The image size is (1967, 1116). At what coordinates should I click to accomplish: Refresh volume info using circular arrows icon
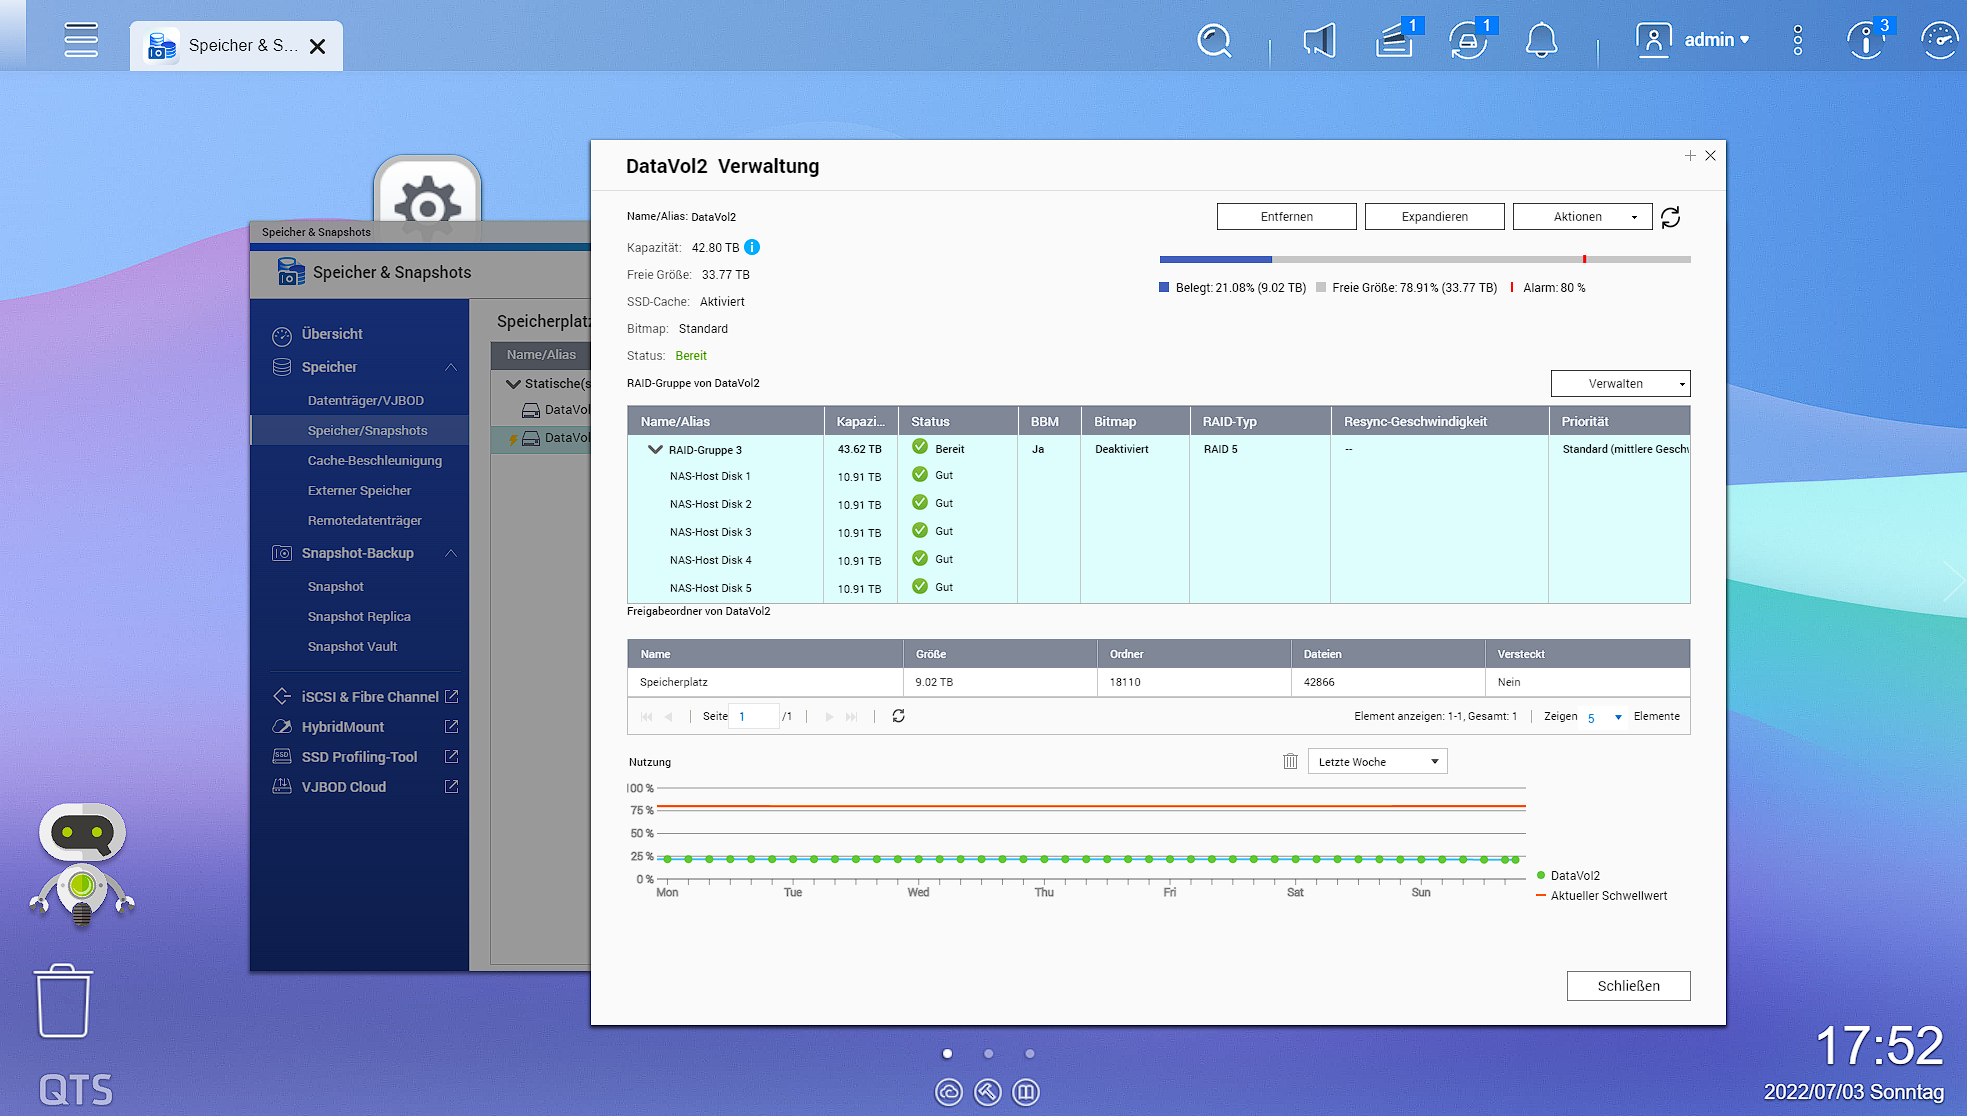pyautogui.click(x=1671, y=217)
